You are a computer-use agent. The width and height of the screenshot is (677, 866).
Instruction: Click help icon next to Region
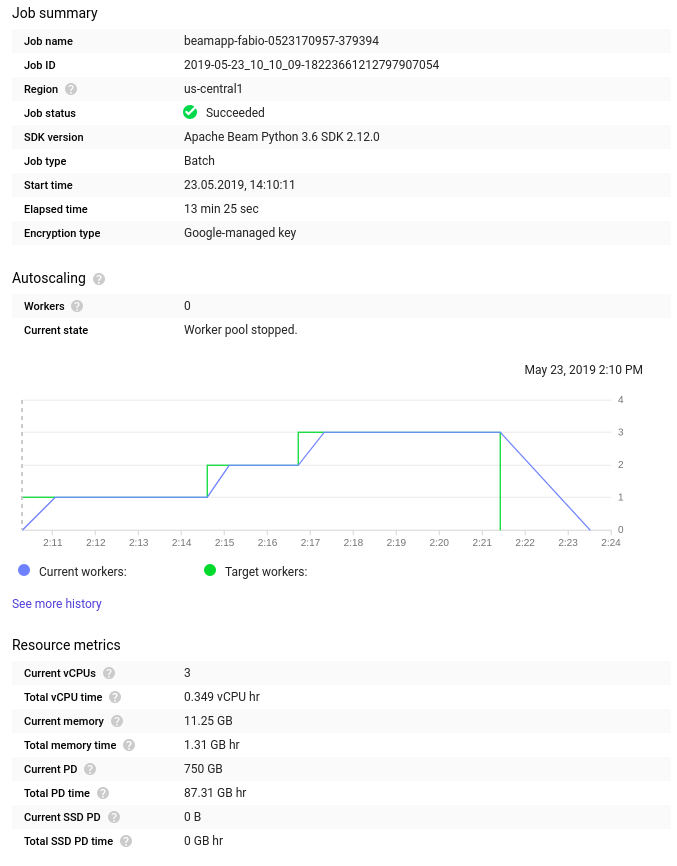[x=71, y=89]
